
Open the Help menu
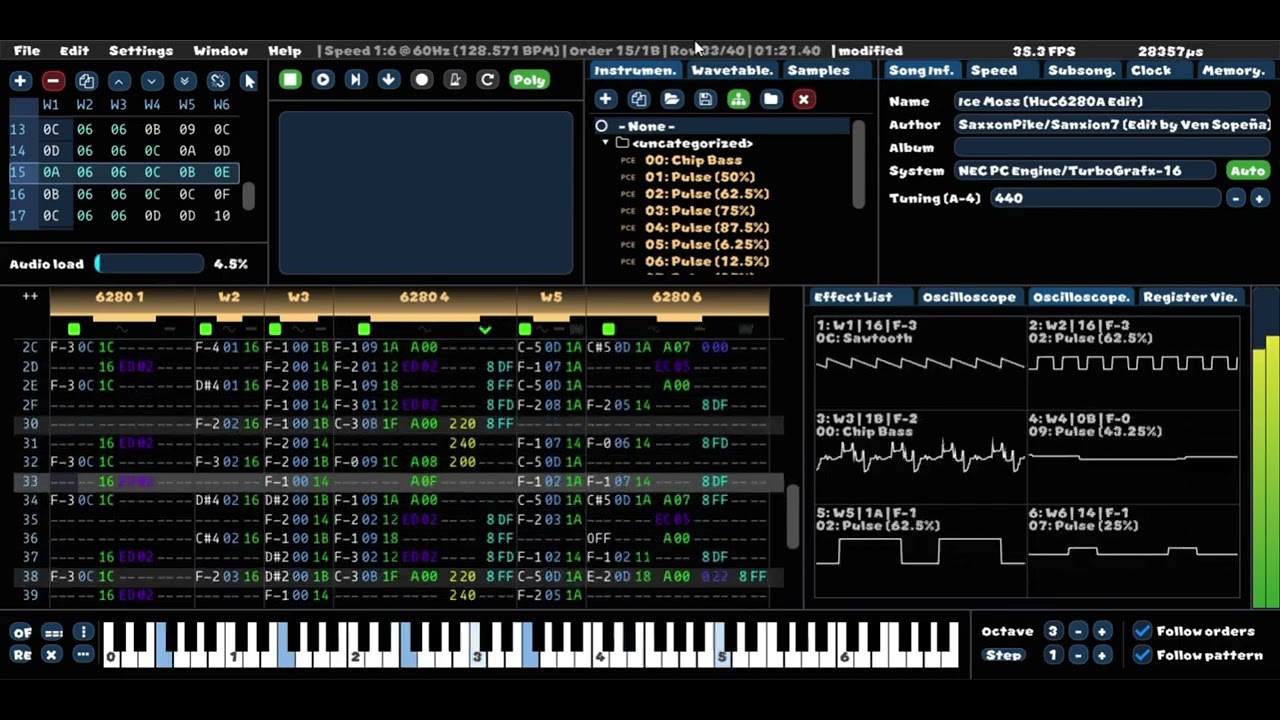tap(284, 50)
